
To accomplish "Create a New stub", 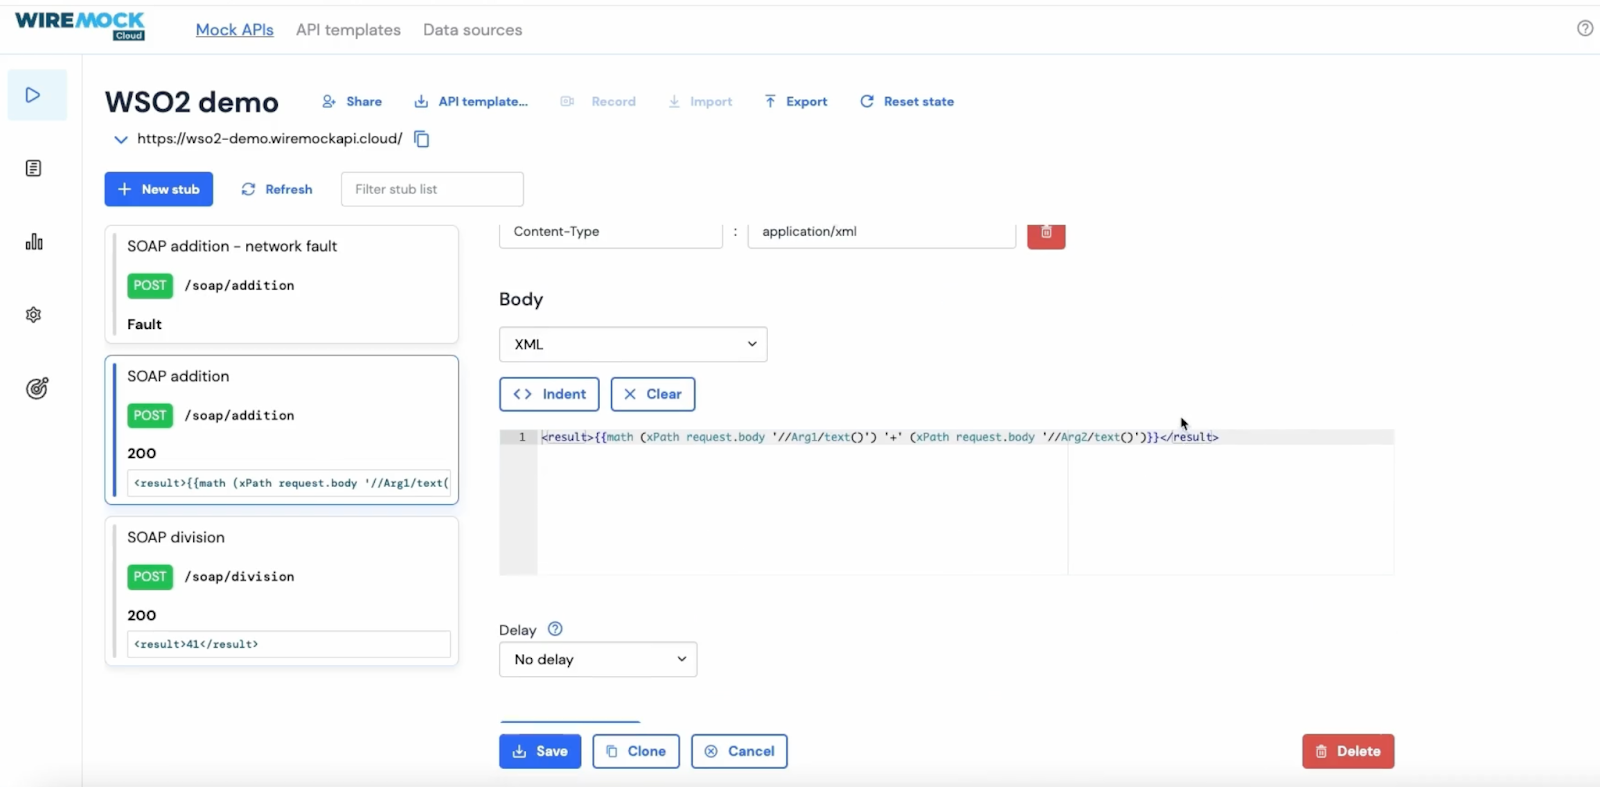I will click(159, 189).
